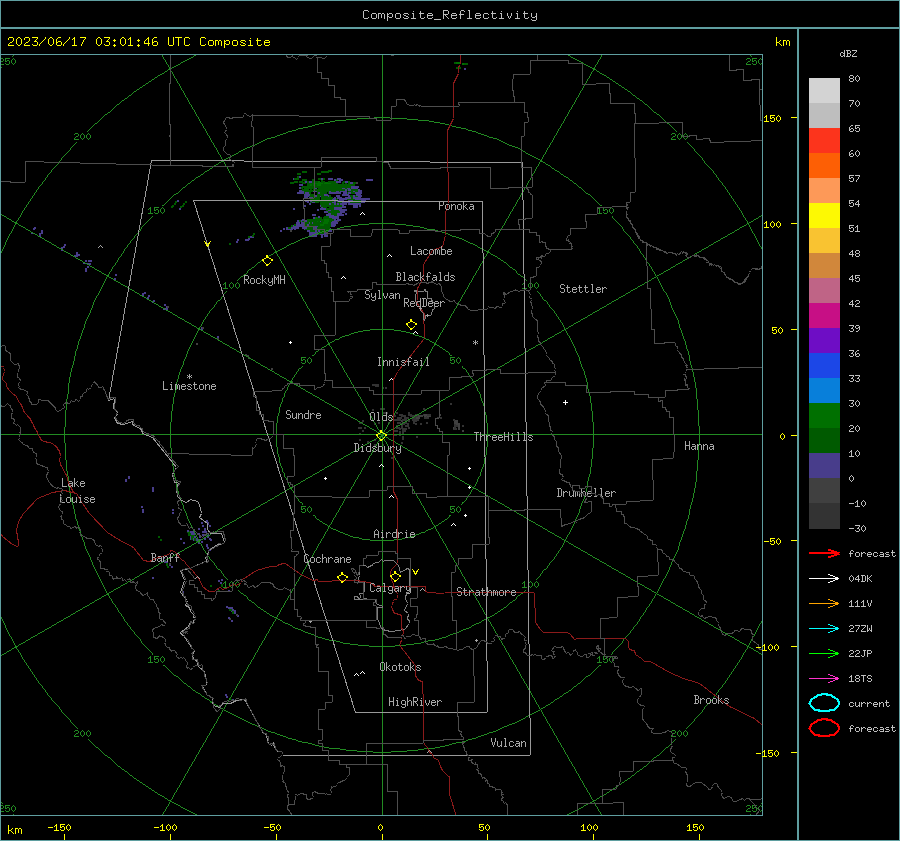Select the yellow 54 dBZ color swatch
900x841 pixels.
click(x=824, y=215)
